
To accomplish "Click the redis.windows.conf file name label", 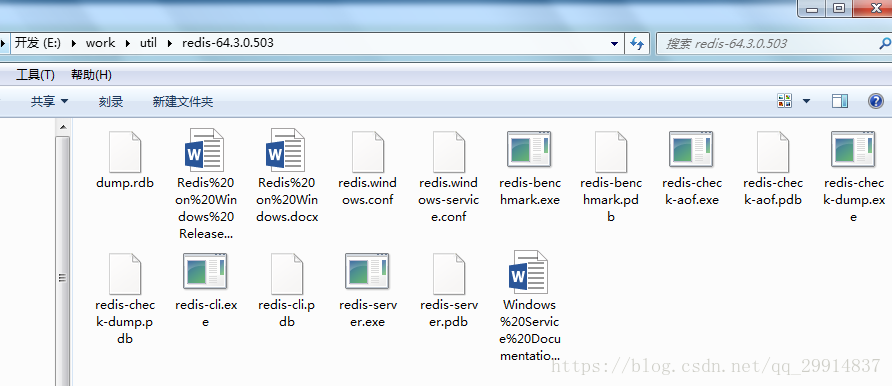I will click(367, 192).
